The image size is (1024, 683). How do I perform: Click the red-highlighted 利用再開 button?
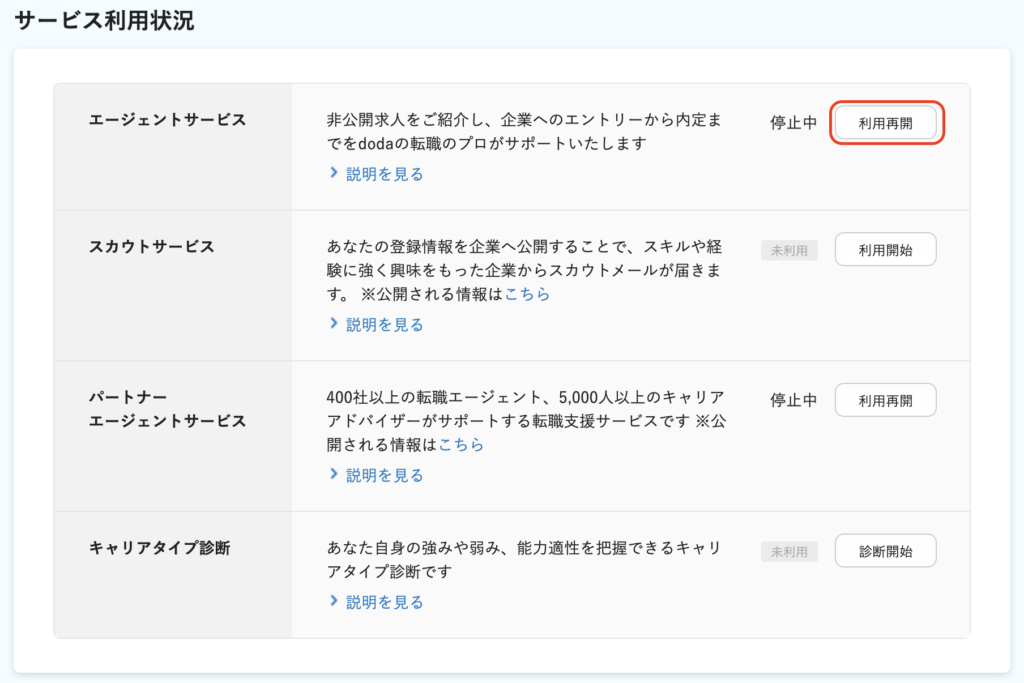(885, 121)
